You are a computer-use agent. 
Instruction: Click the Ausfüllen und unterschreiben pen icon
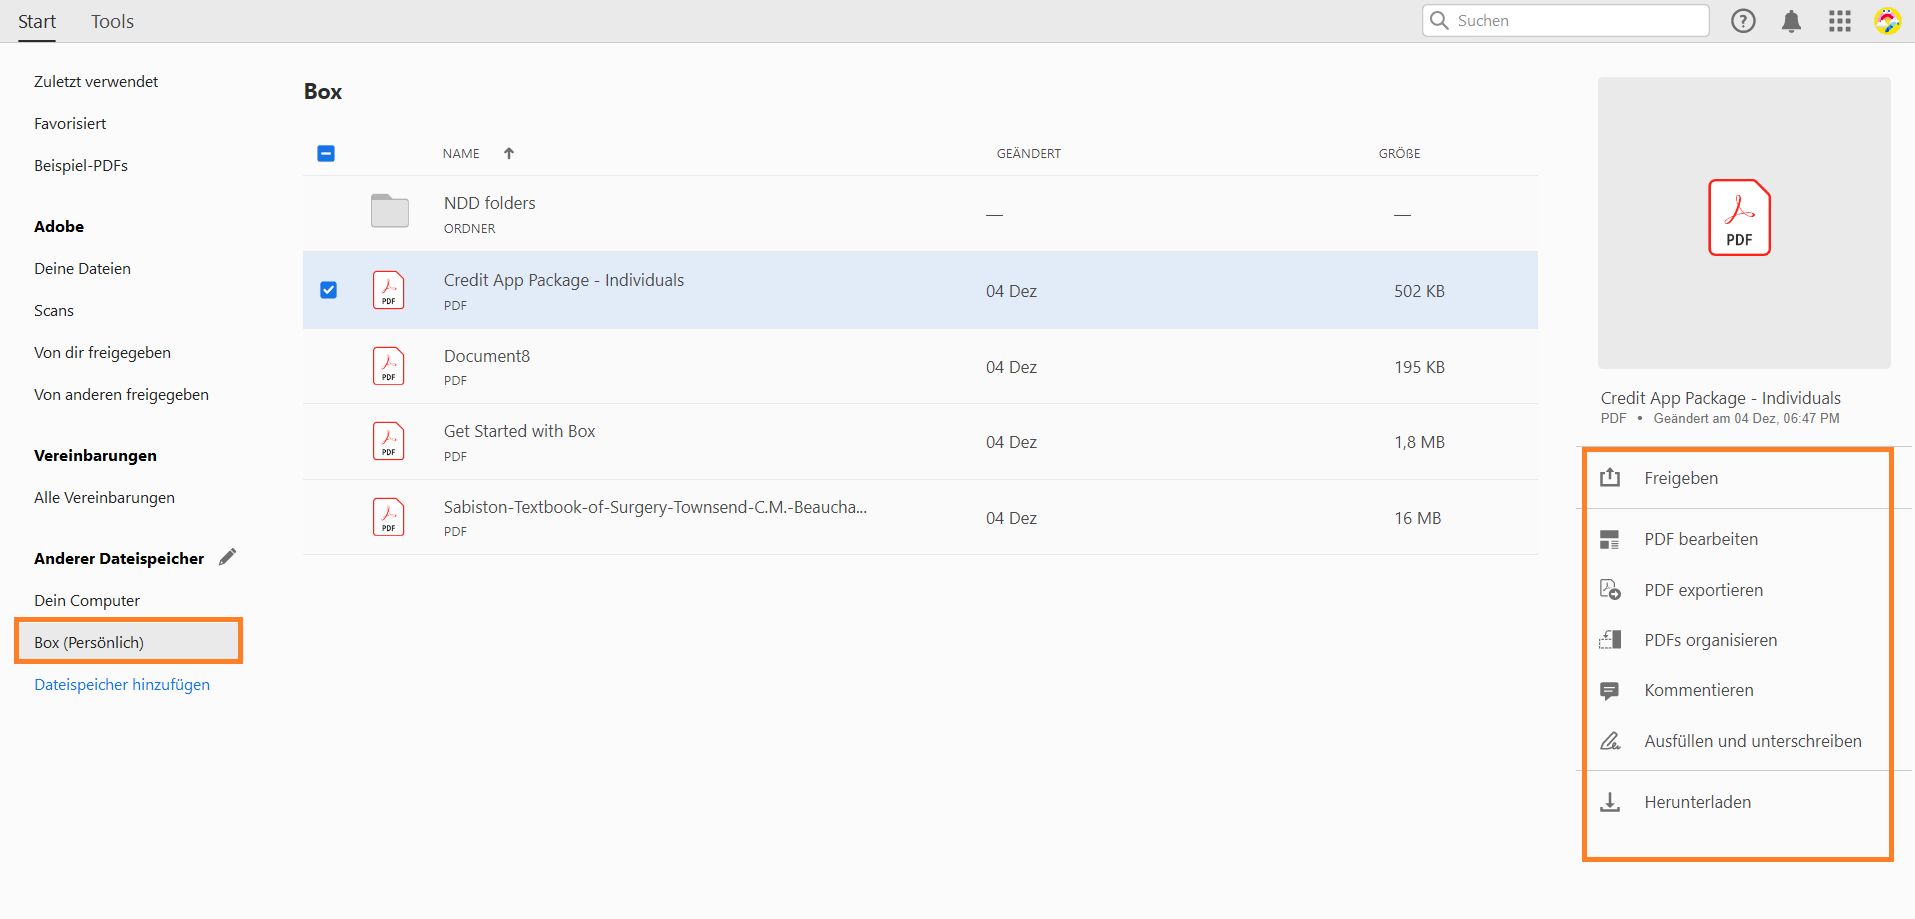click(1610, 741)
